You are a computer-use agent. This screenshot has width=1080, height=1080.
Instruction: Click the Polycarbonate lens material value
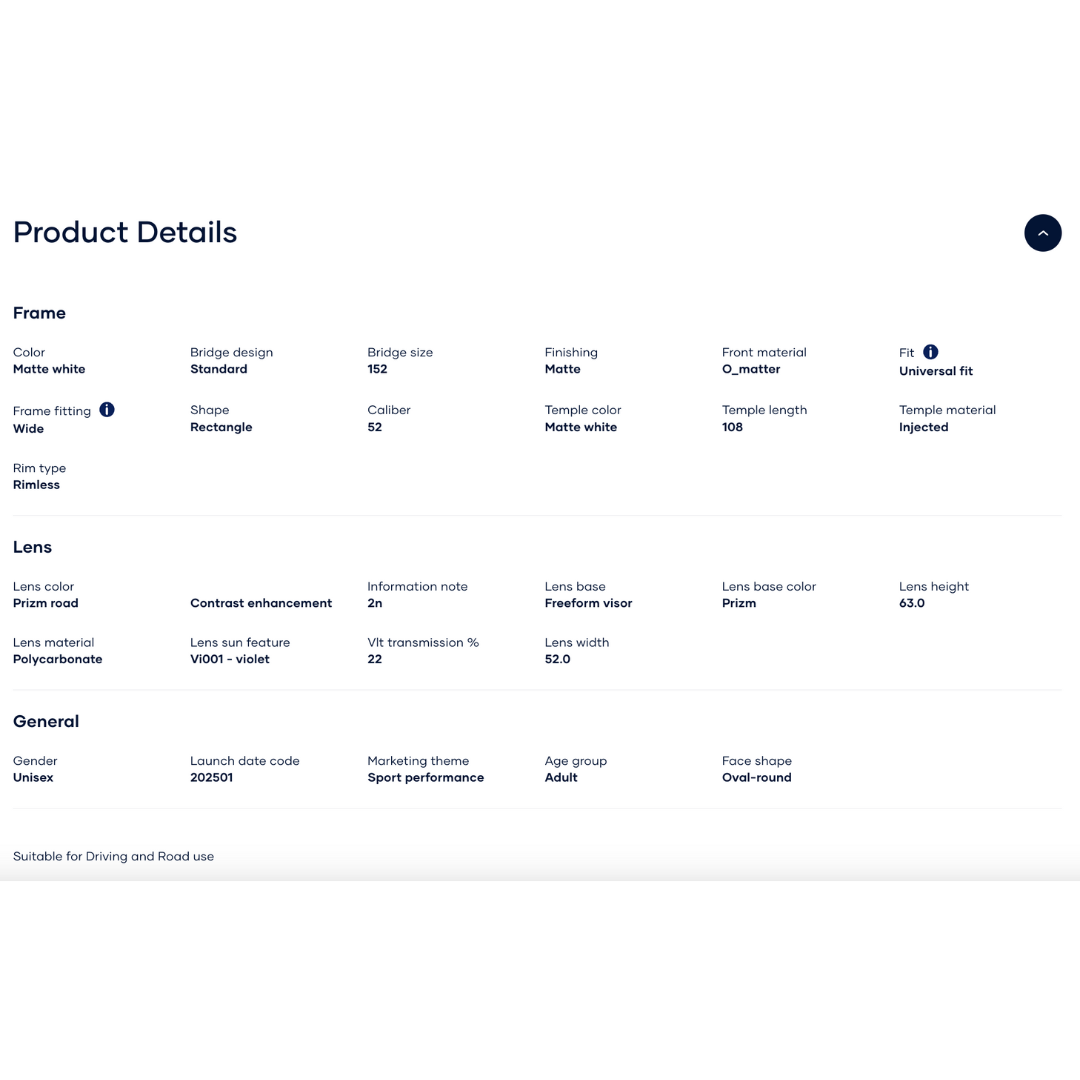(x=57, y=659)
